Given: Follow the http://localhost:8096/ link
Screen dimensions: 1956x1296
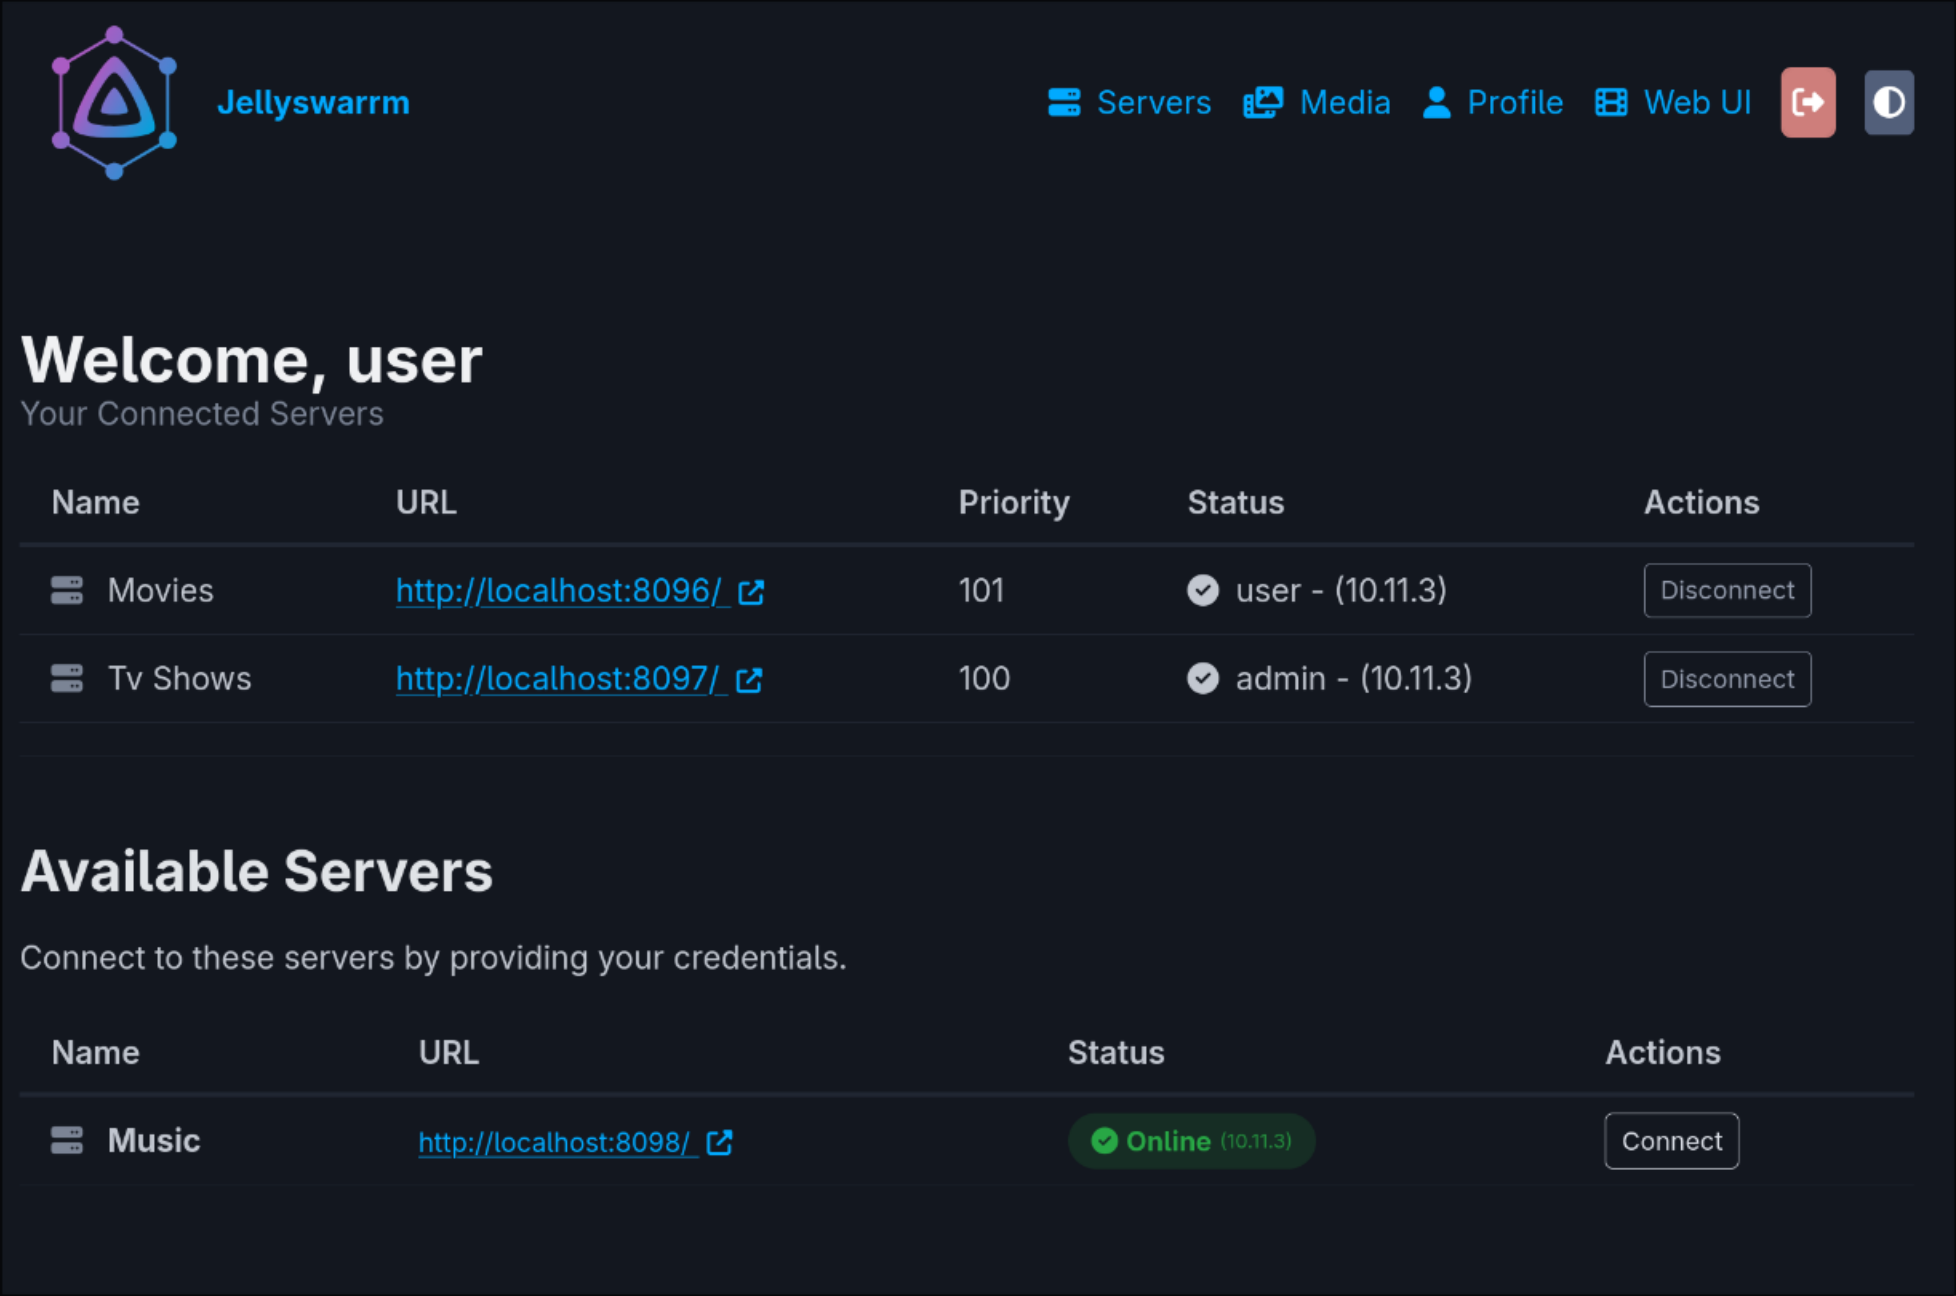Looking at the screenshot, I should click(x=558, y=591).
